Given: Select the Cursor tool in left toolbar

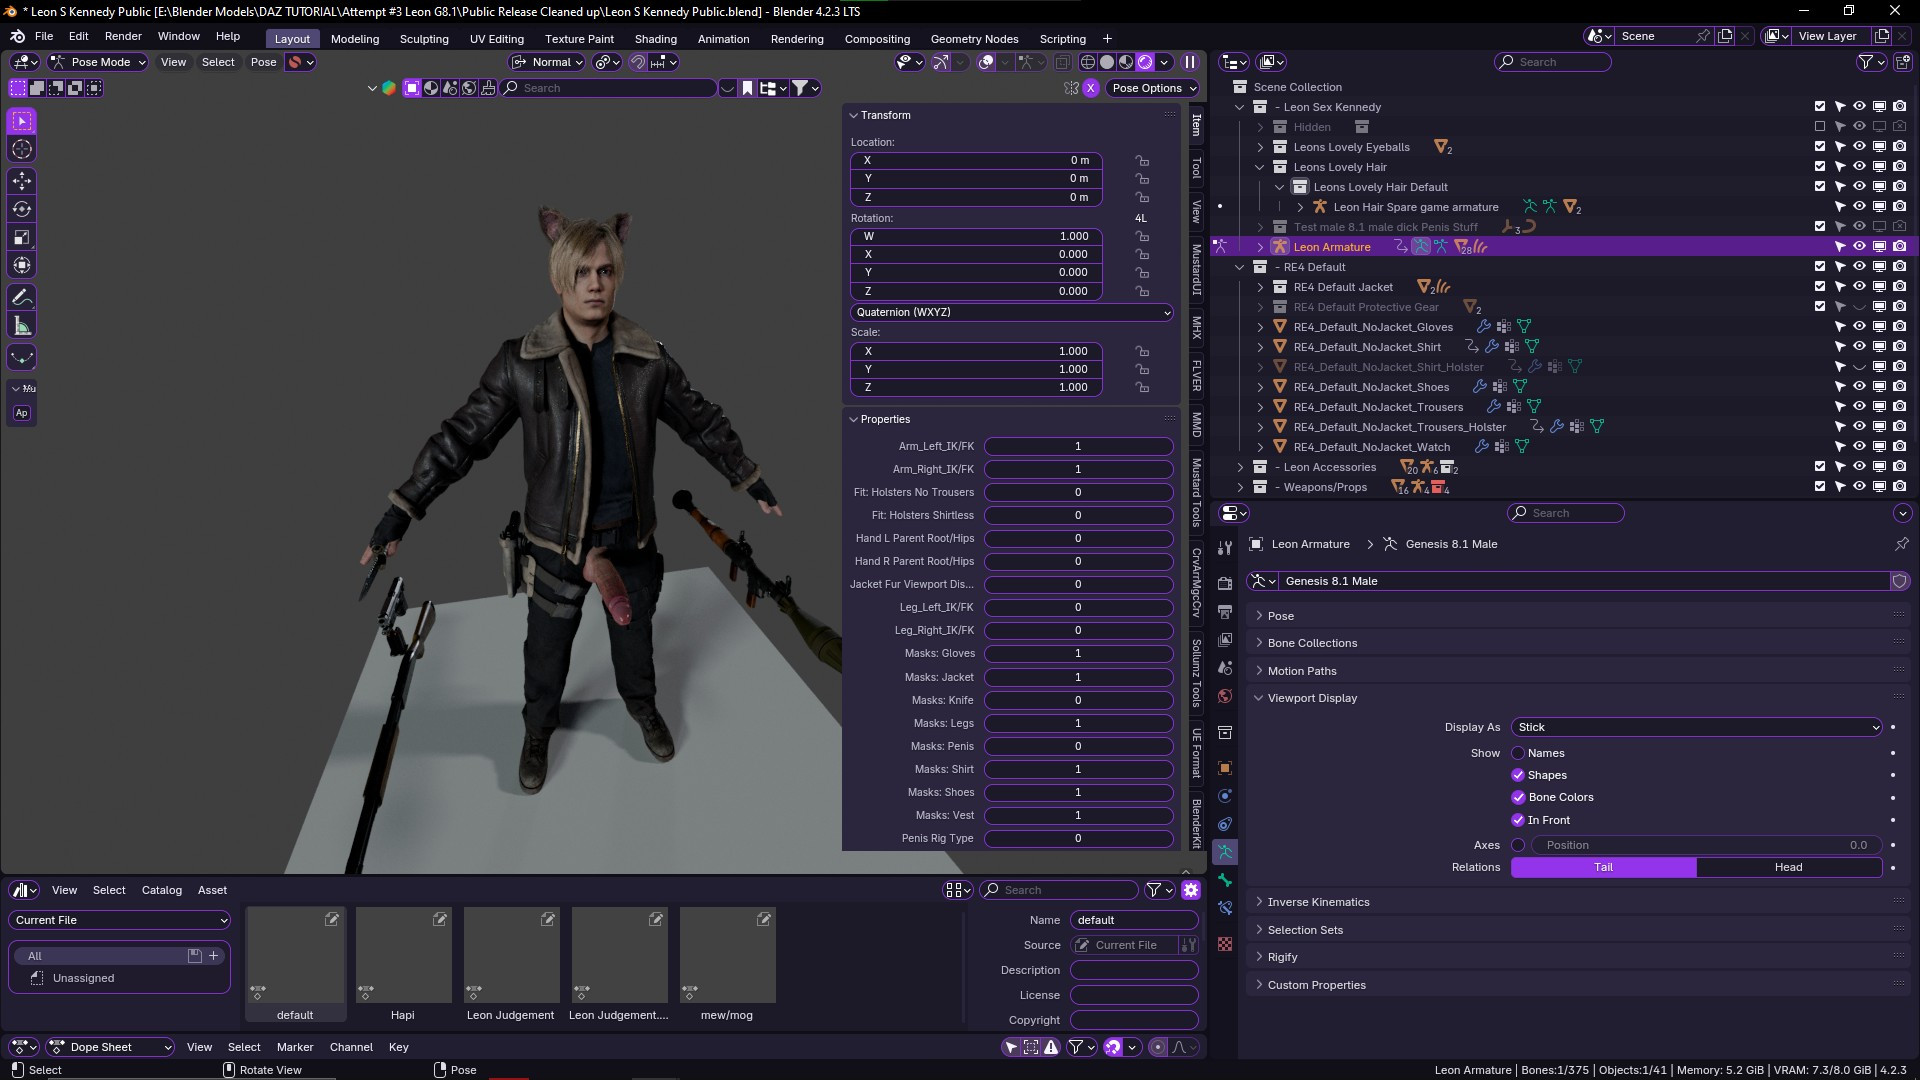Looking at the screenshot, I should click(22, 149).
